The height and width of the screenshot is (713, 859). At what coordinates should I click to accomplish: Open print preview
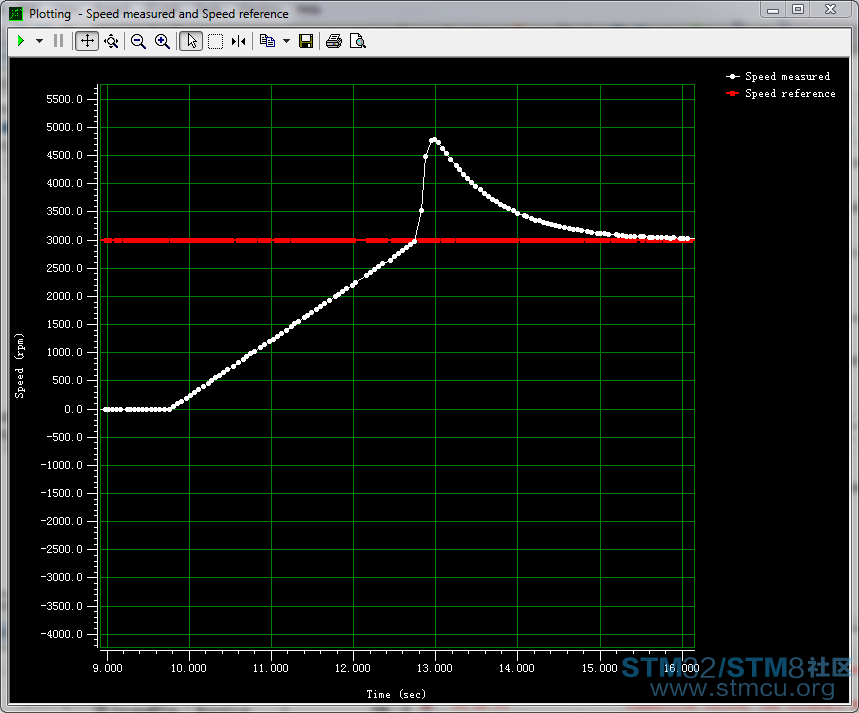[357, 41]
